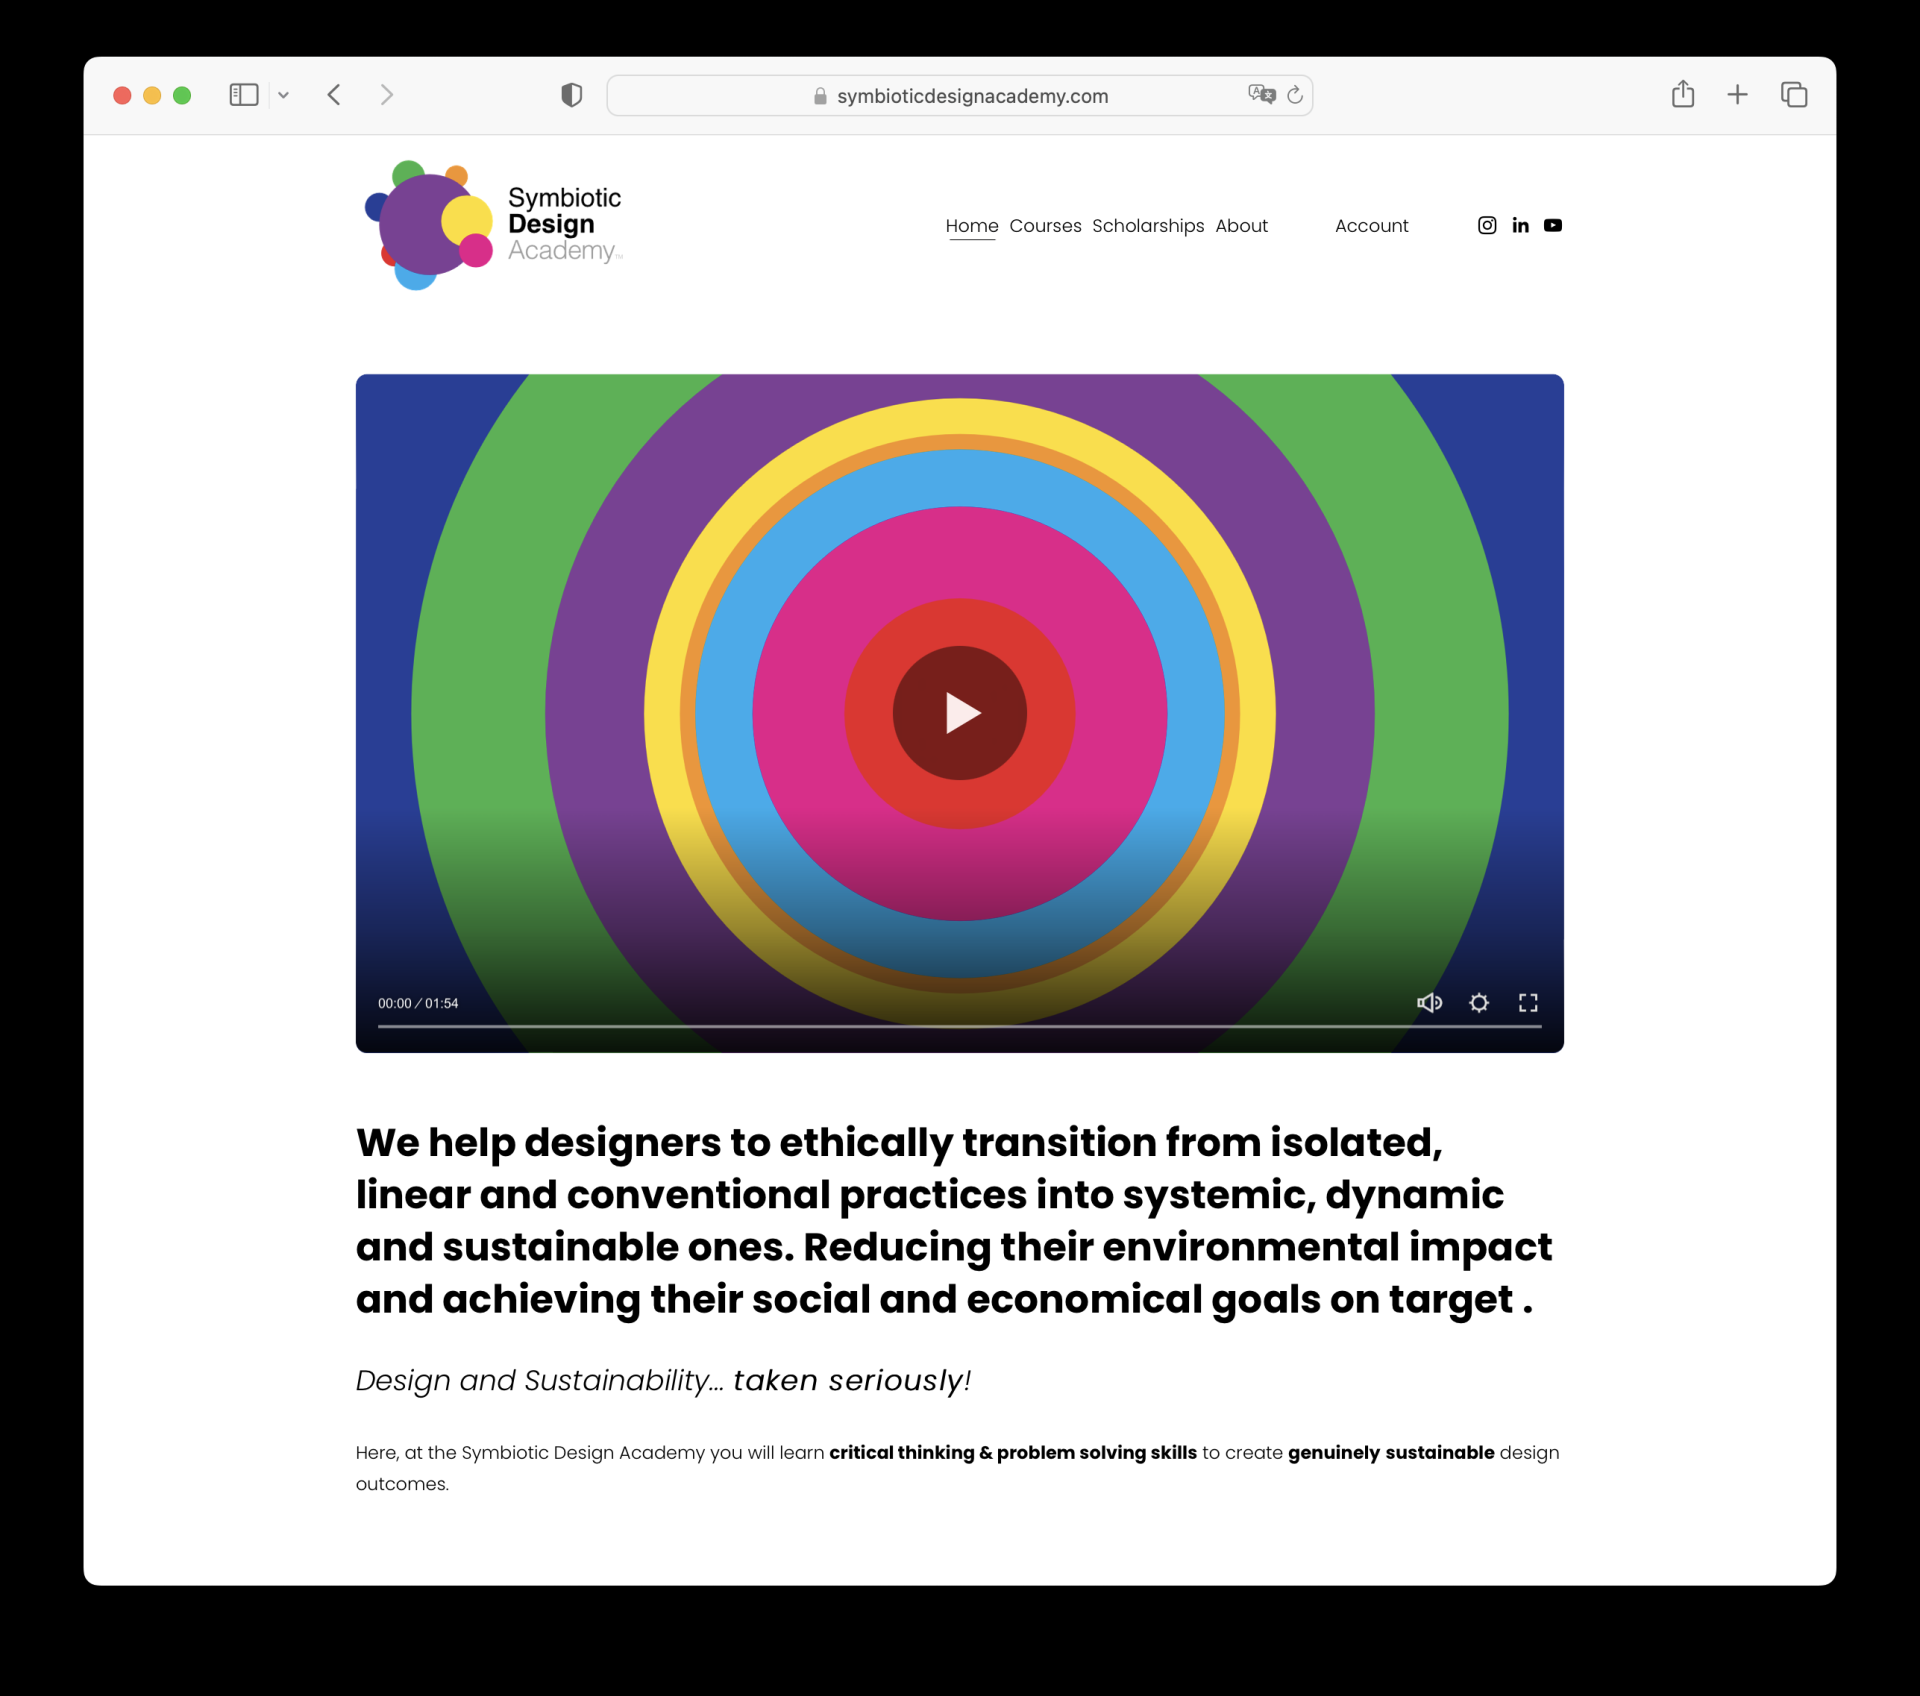Screen dimensions: 1920x1696
Task: Click the privacy shield icon
Action: 571,95
